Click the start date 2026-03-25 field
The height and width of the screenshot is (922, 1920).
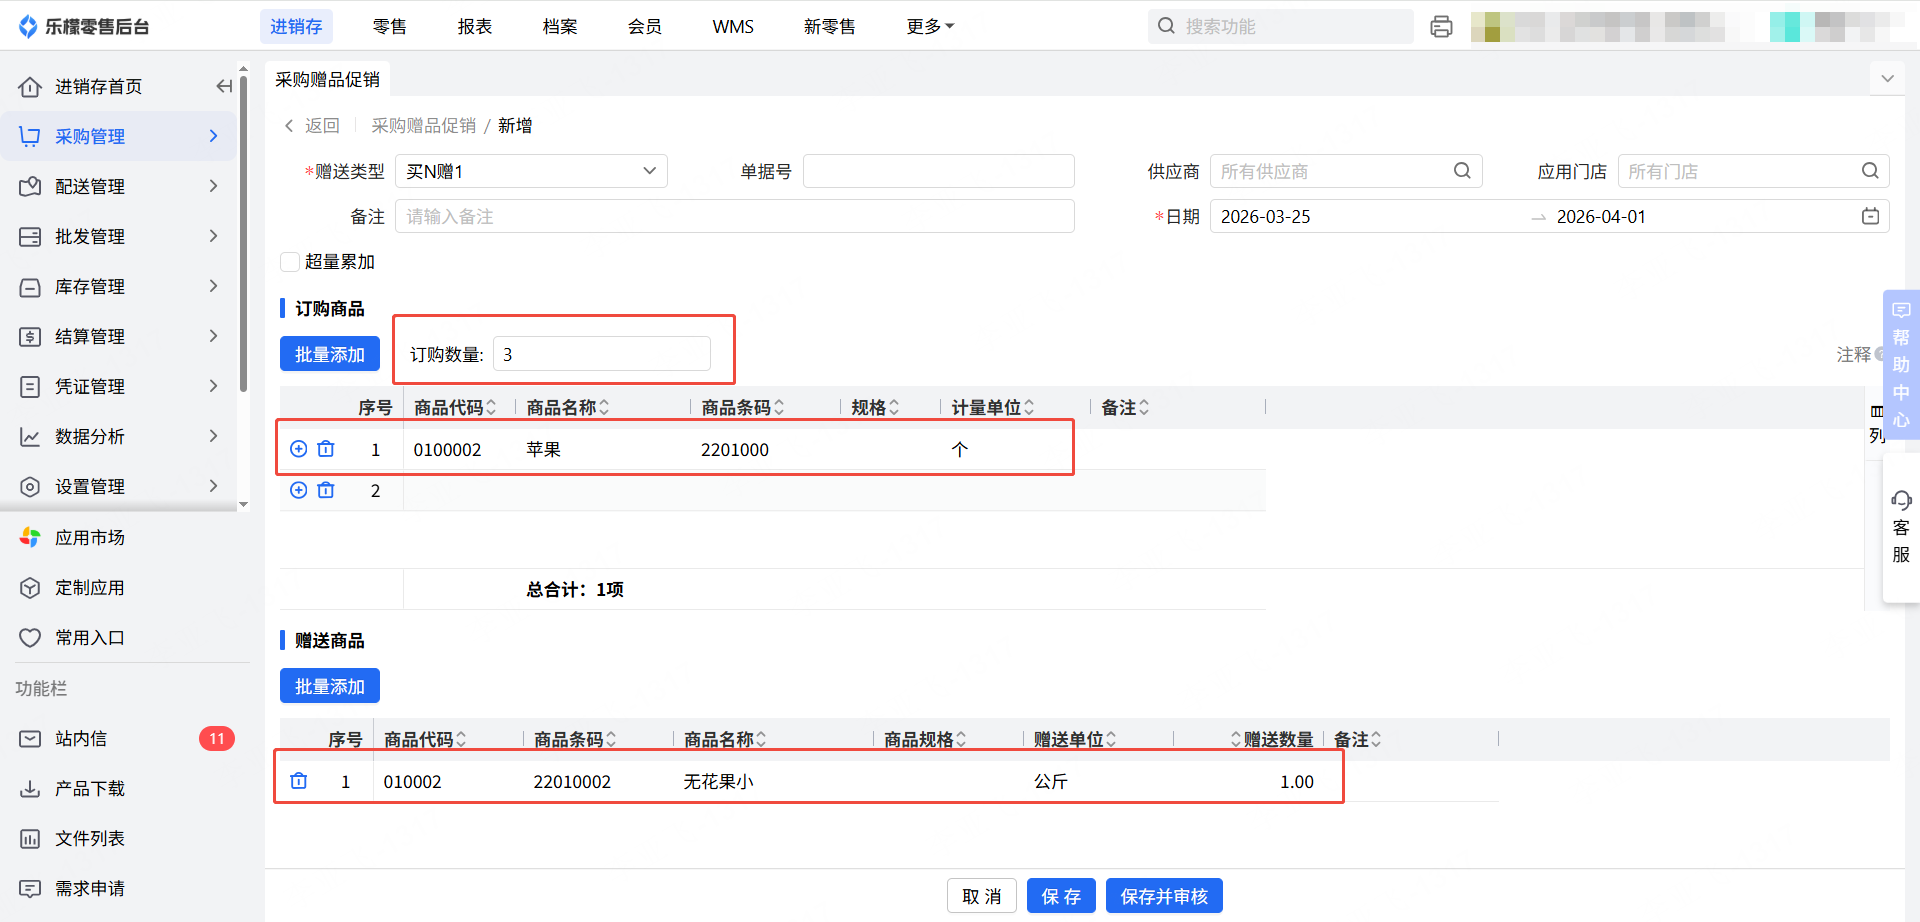(x=1266, y=217)
